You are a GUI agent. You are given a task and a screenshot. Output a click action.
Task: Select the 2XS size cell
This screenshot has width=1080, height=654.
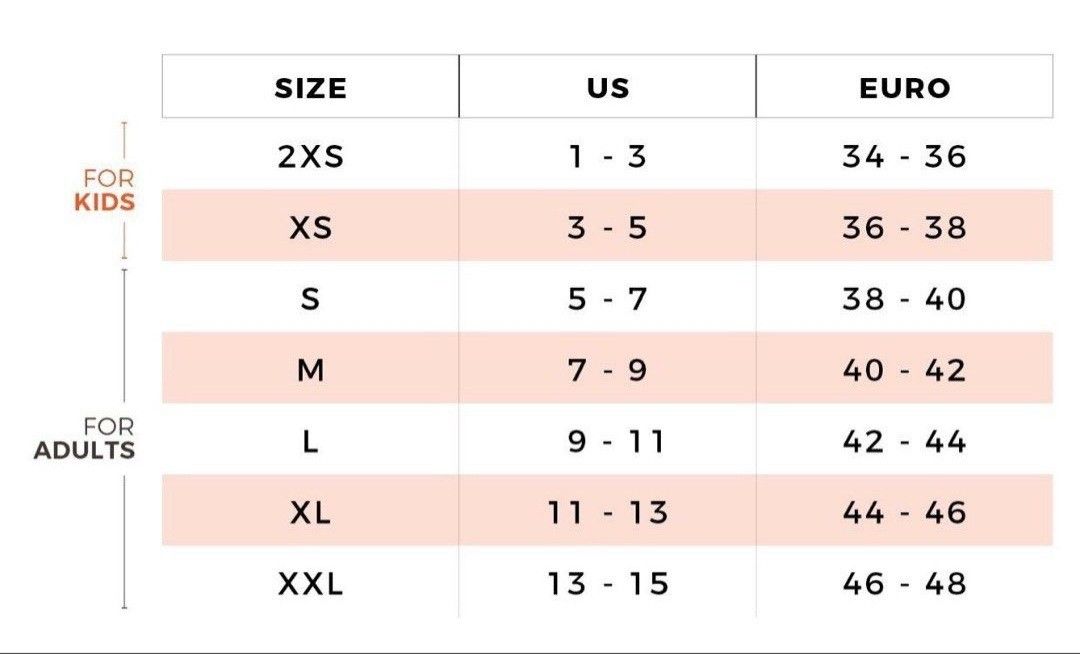[x=311, y=156]
